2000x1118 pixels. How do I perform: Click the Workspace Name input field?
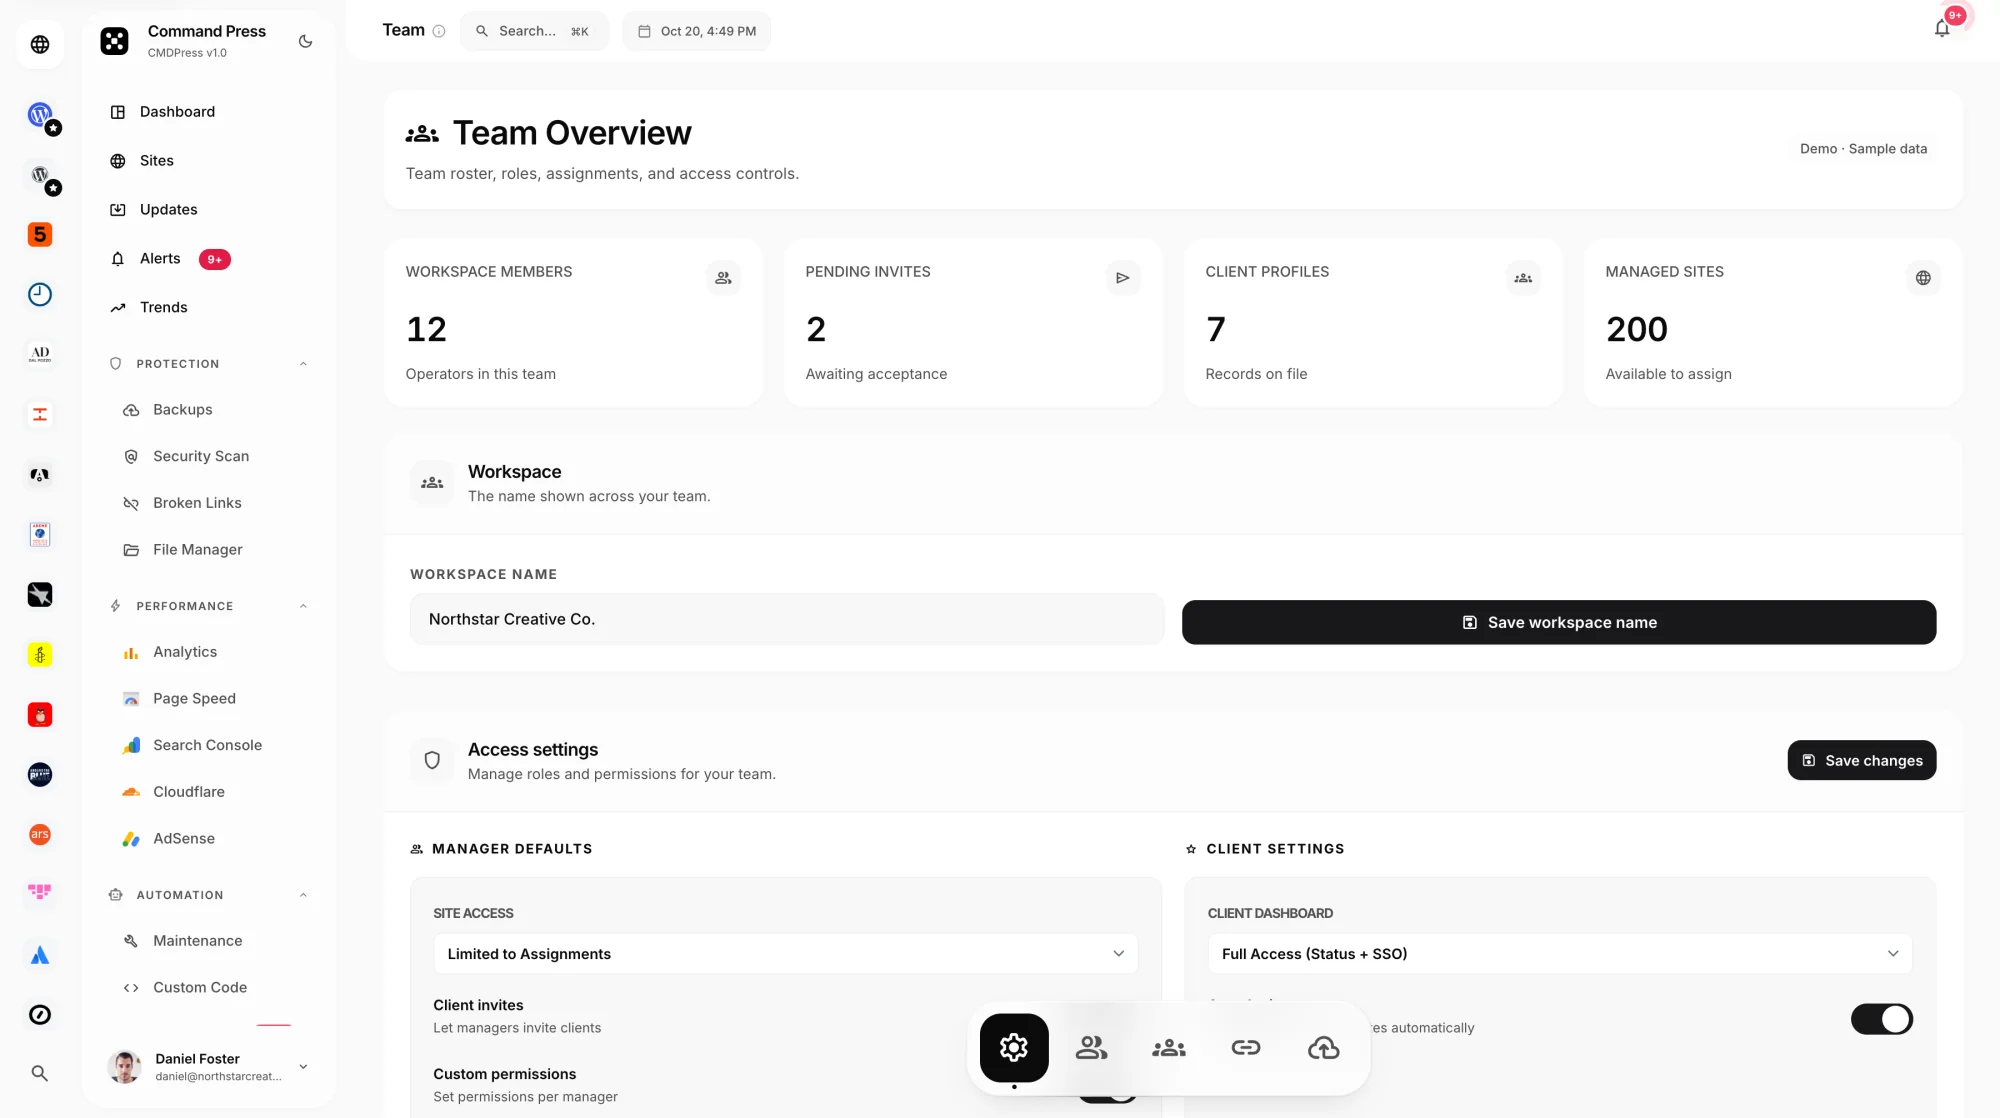[x=787, y=619]
